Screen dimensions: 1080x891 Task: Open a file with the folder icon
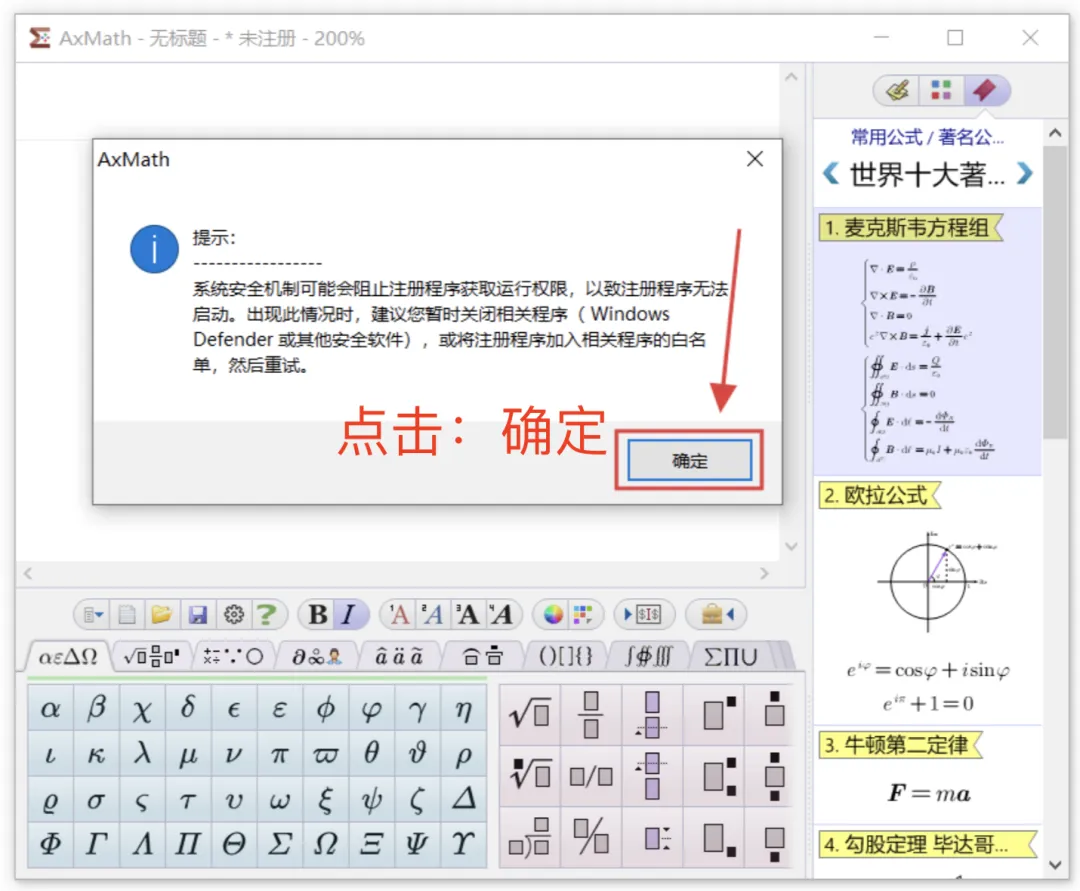point(161,614)
